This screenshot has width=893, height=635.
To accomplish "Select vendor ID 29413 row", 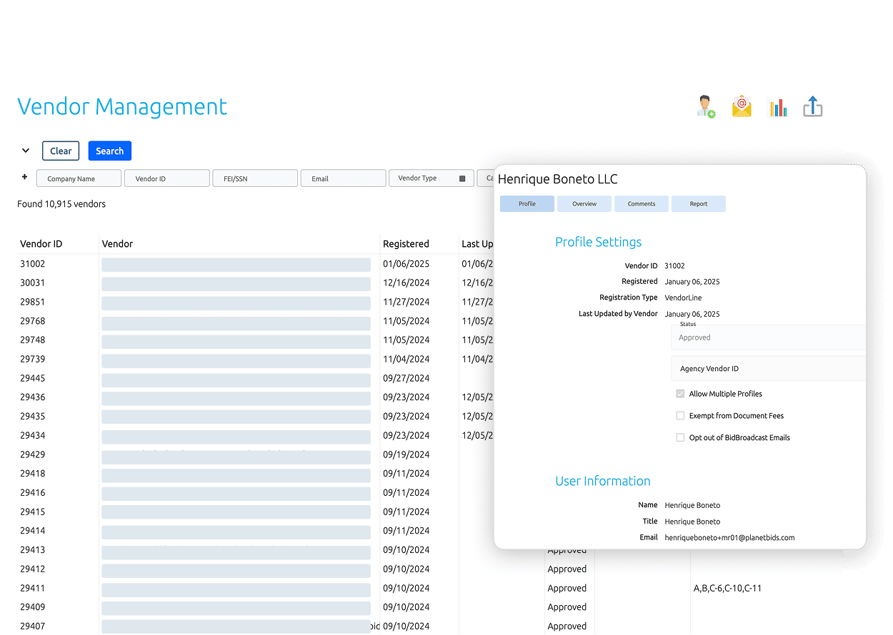I will pyautogui.click(x=32, y=550).
